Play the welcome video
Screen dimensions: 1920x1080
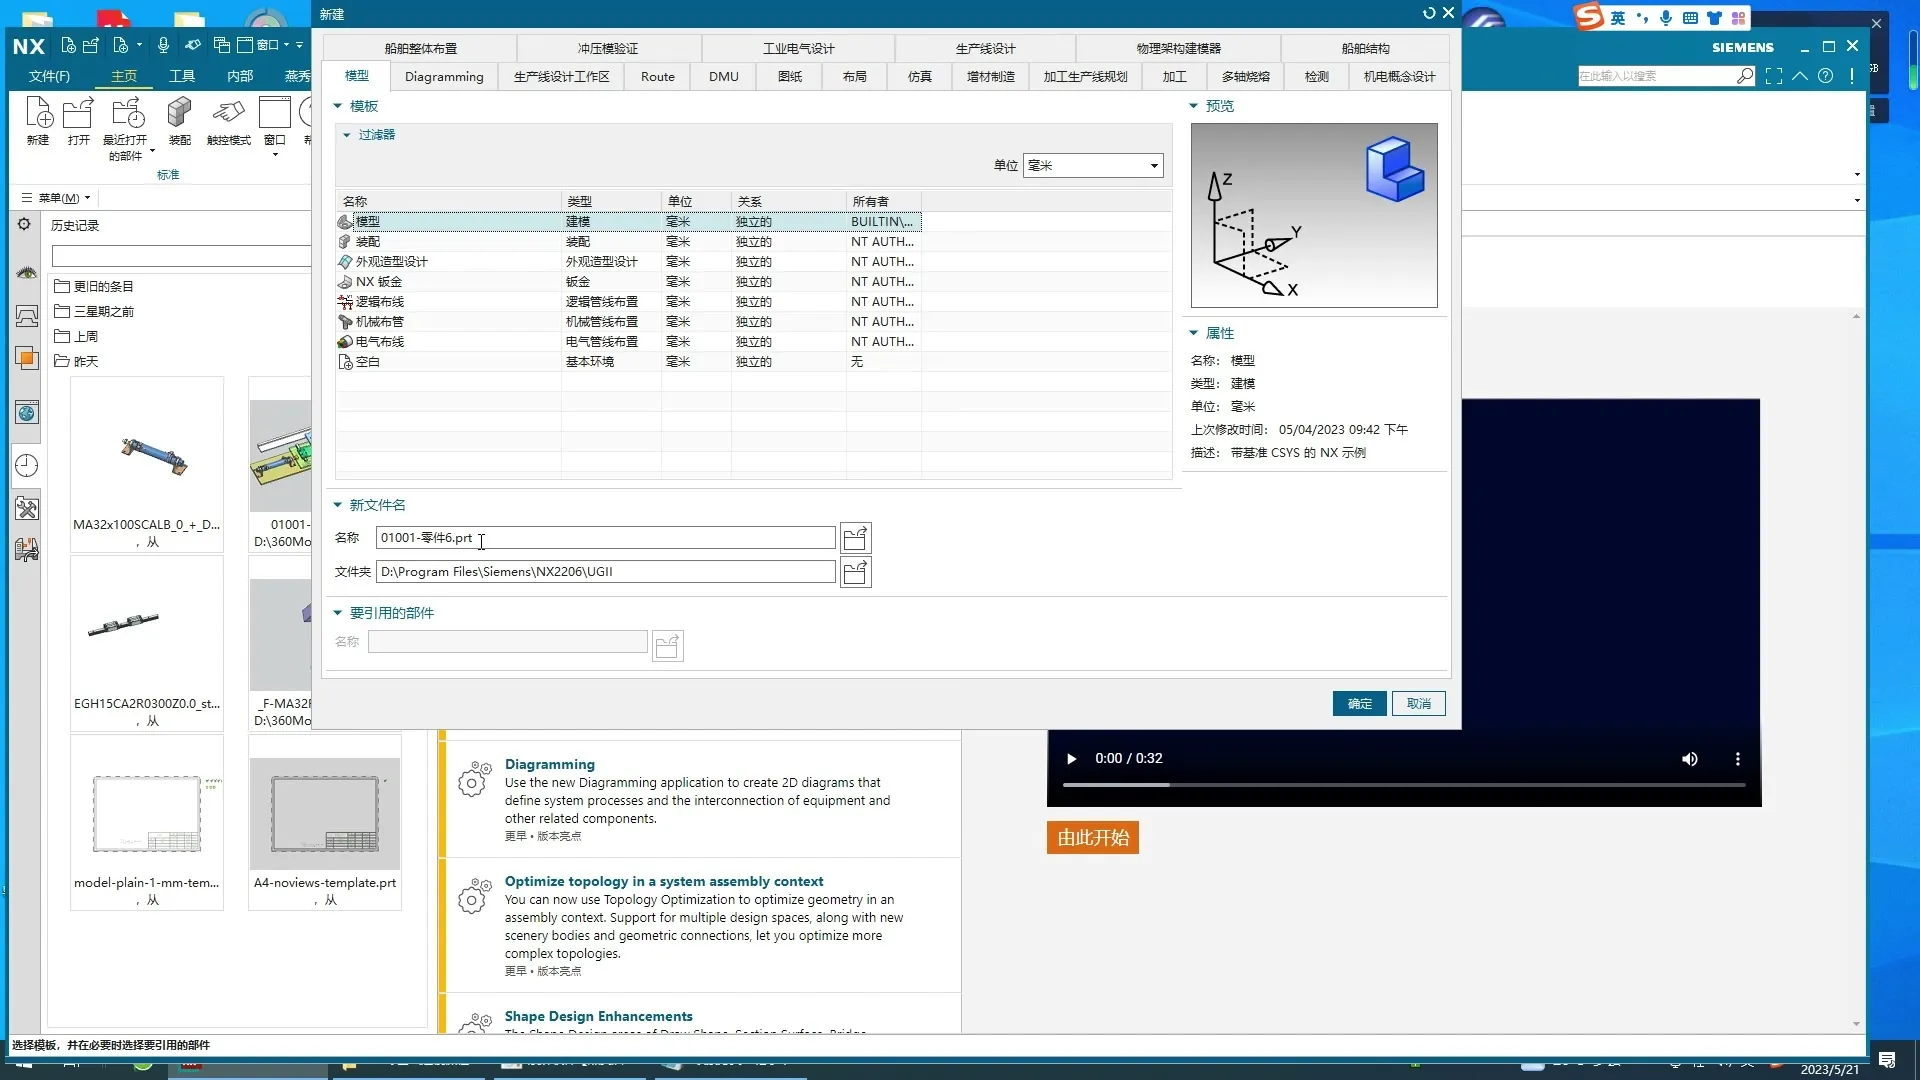tap(1071, 759)
